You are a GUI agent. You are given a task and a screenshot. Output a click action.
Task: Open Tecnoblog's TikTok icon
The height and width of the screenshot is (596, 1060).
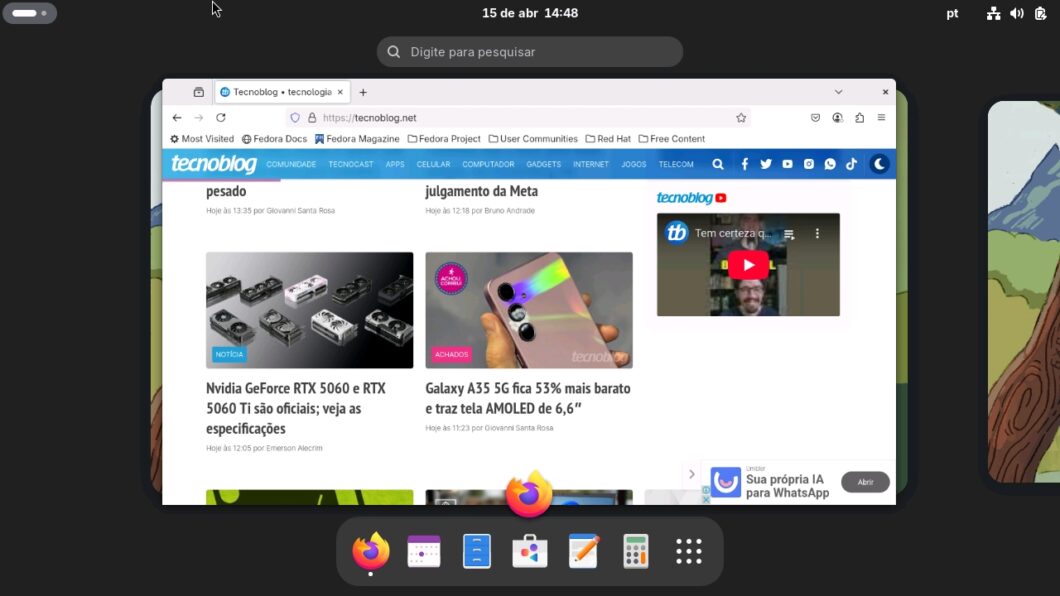click(851, 164)
